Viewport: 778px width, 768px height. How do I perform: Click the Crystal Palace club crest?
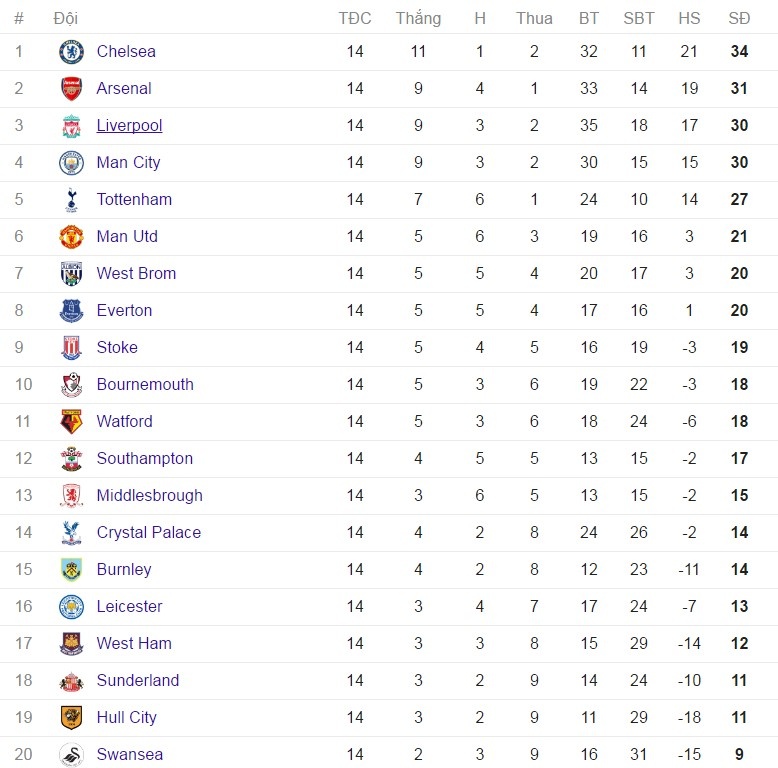point(71,533)
